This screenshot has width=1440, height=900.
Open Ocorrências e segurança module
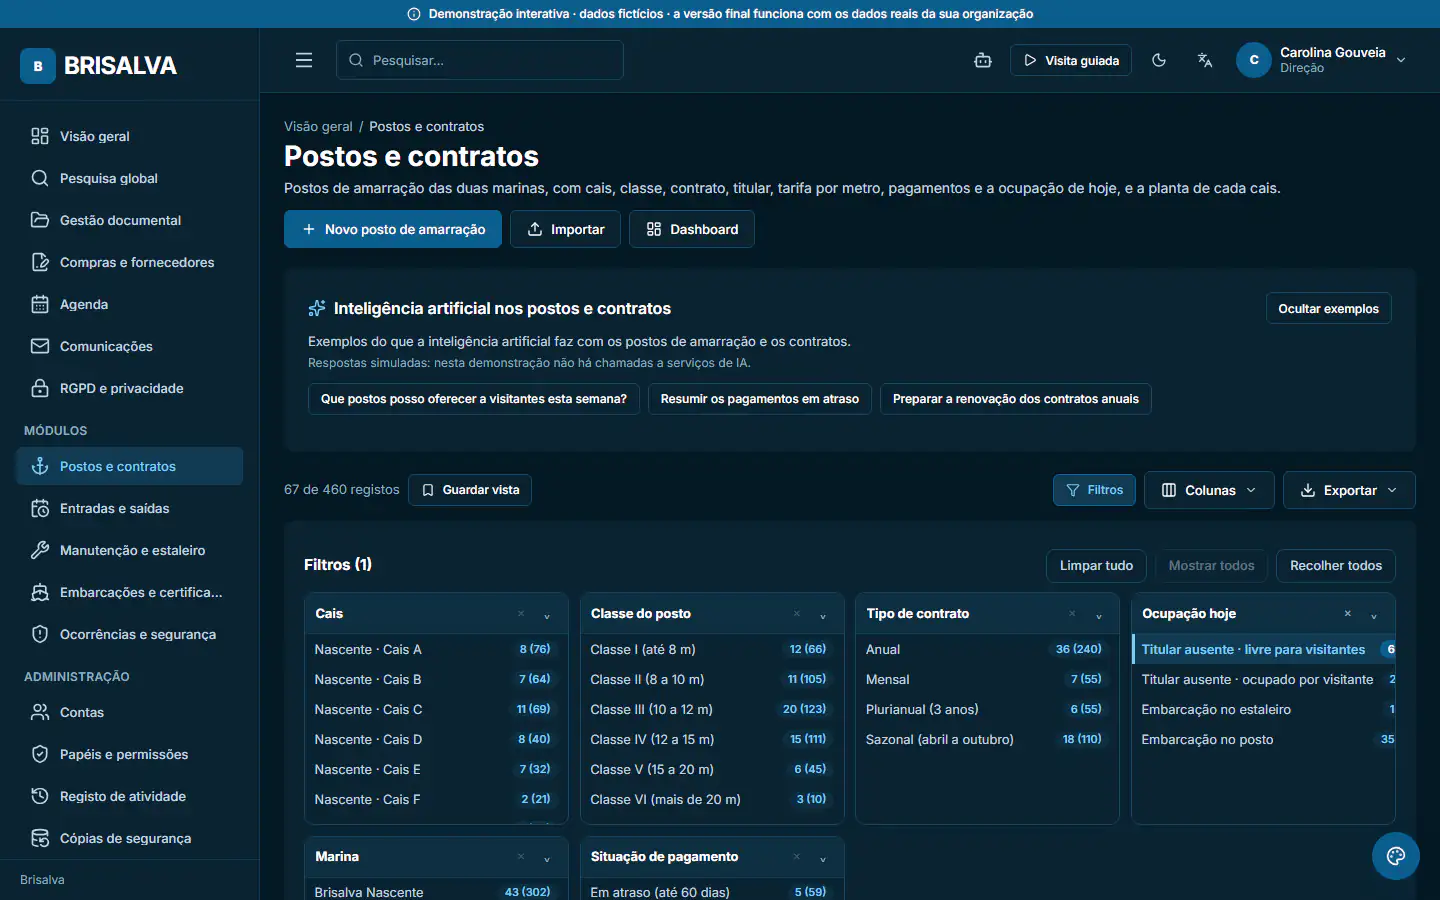coord(129,634)
